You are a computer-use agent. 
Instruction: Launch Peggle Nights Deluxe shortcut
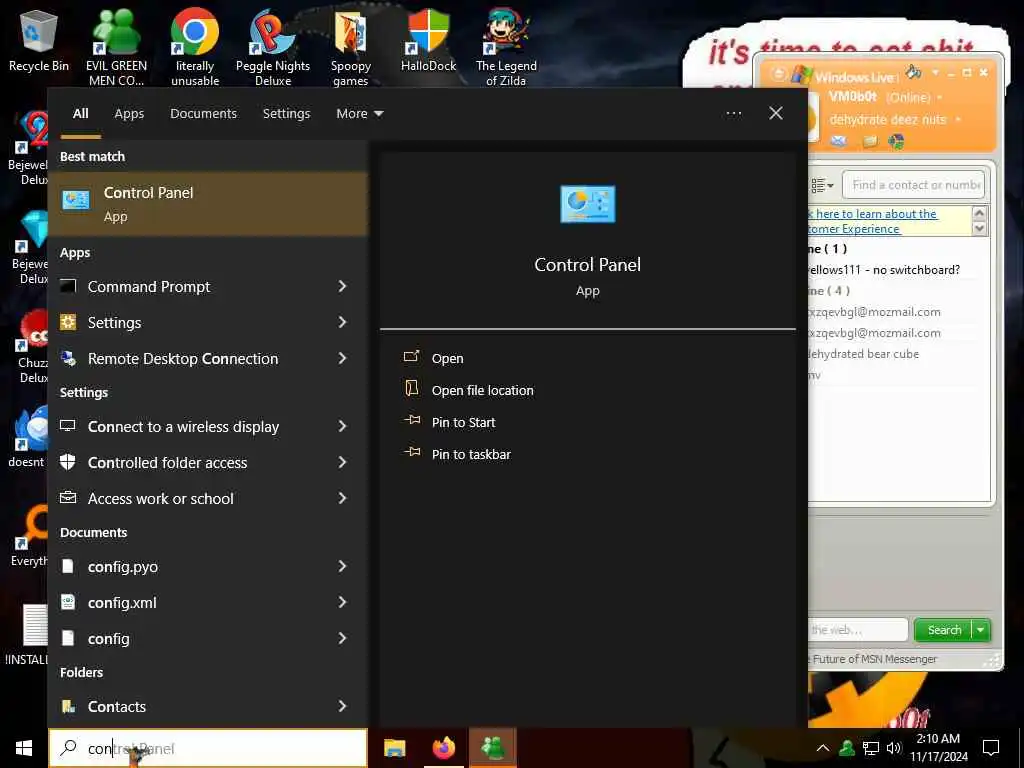[x=273, y=47]
